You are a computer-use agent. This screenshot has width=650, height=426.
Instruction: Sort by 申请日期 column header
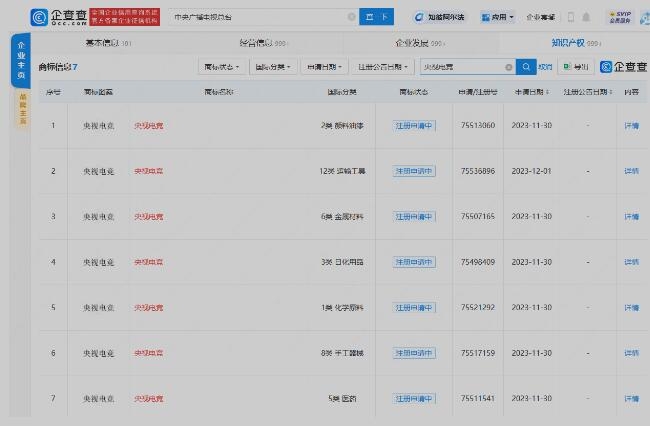[x=532, y=92]
